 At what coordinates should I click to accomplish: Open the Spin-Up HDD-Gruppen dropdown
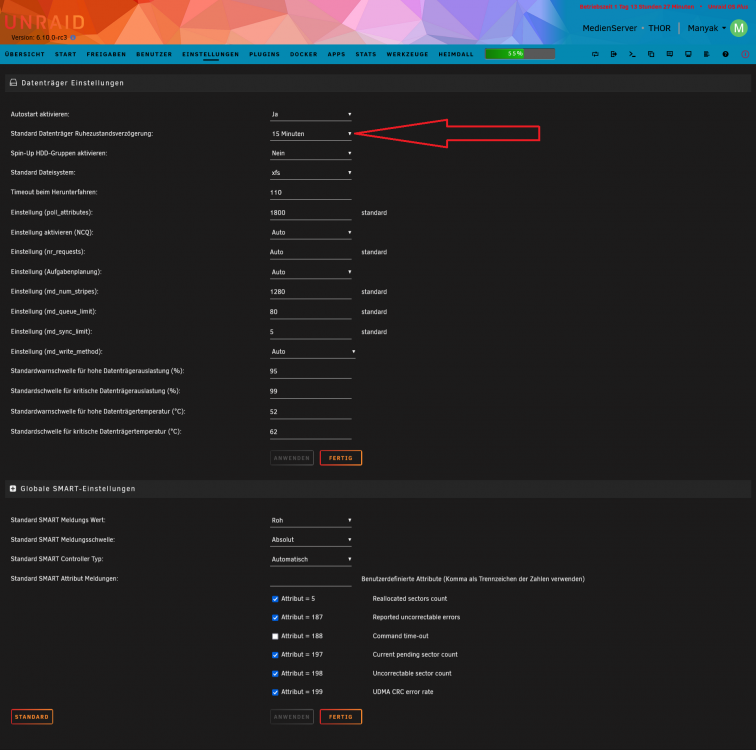(x=310, y=153)
